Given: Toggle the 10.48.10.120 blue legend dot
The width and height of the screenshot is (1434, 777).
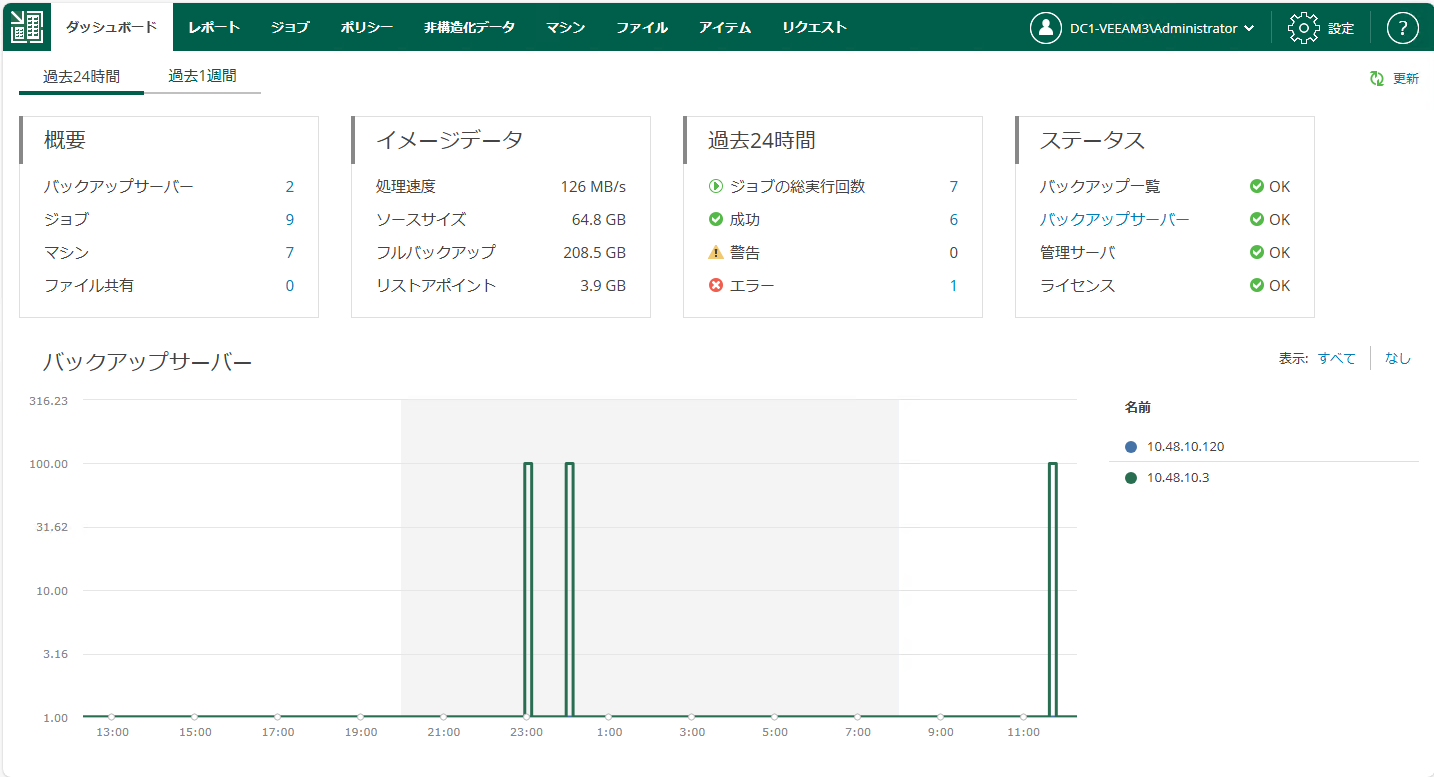Looking at the screenshot, I should click(1131, 447).
